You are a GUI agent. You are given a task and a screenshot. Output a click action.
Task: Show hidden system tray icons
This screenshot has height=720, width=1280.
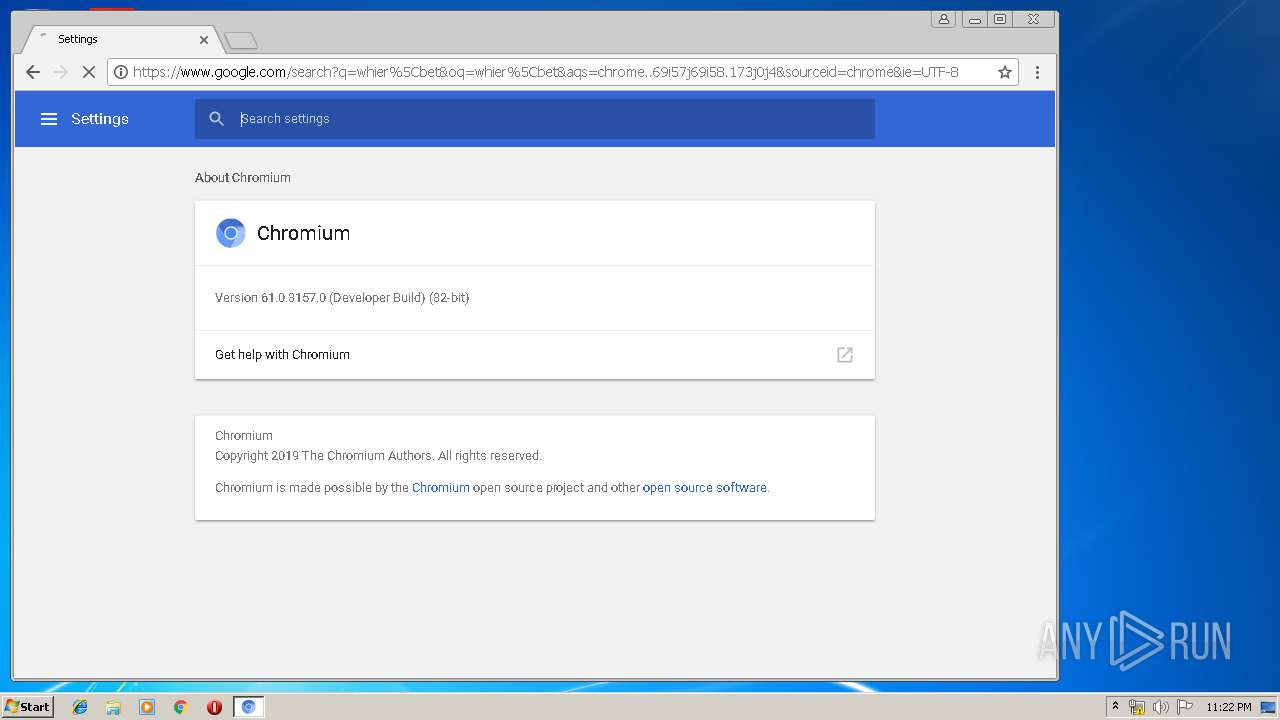[x=1115, y=707]
